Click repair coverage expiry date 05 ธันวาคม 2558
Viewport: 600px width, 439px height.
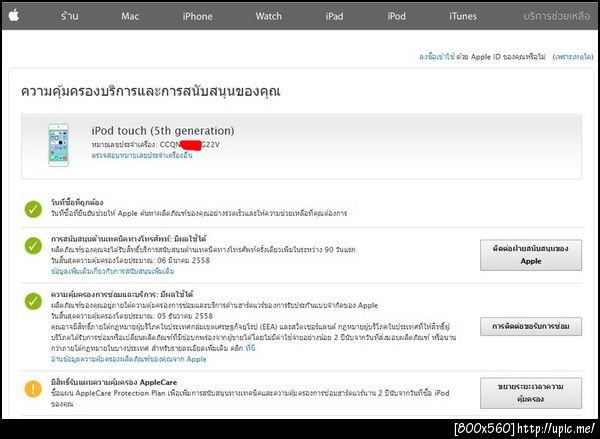point(185,316)
